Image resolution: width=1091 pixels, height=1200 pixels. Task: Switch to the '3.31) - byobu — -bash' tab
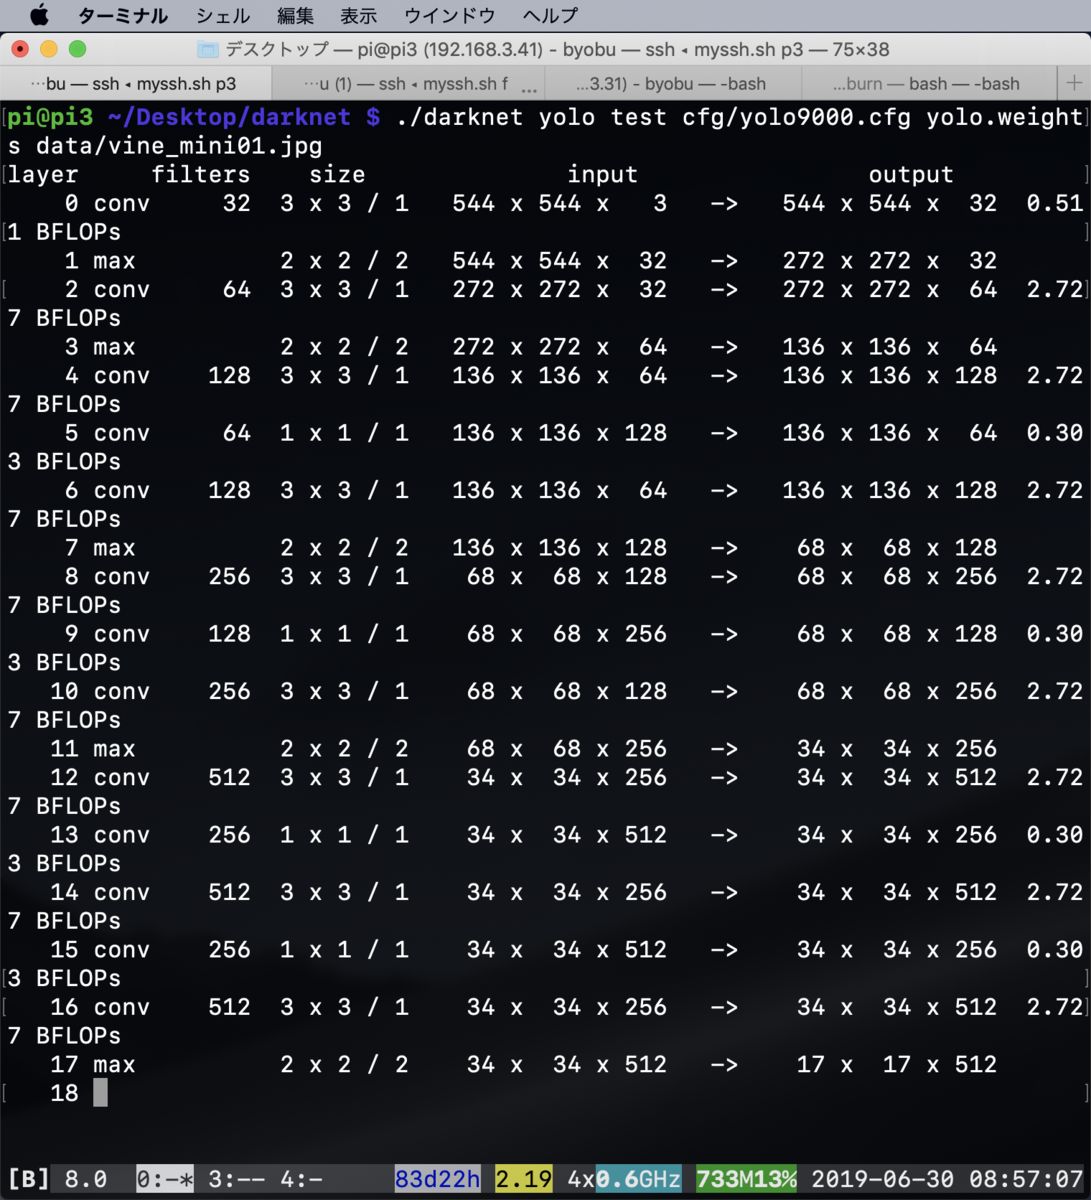(x=671, y=83)
